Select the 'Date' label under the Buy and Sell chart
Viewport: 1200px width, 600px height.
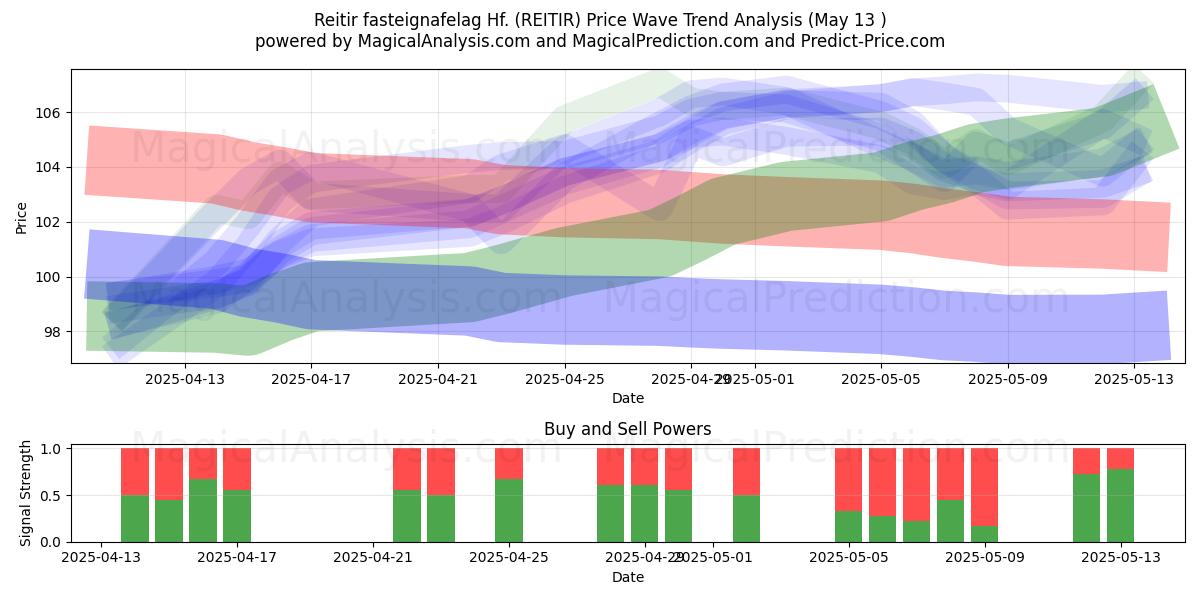[x=628, y=577]
